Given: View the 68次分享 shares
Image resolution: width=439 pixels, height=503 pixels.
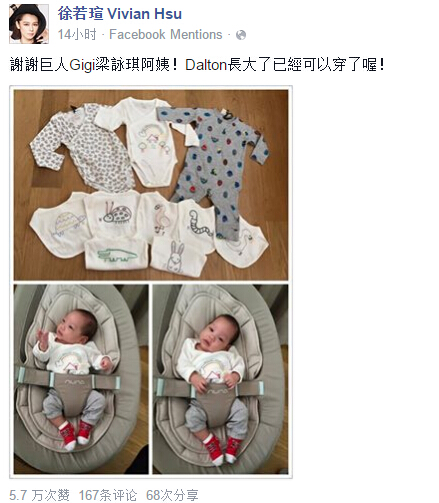Looking at the screenshot, I should (x=172, y=495).
